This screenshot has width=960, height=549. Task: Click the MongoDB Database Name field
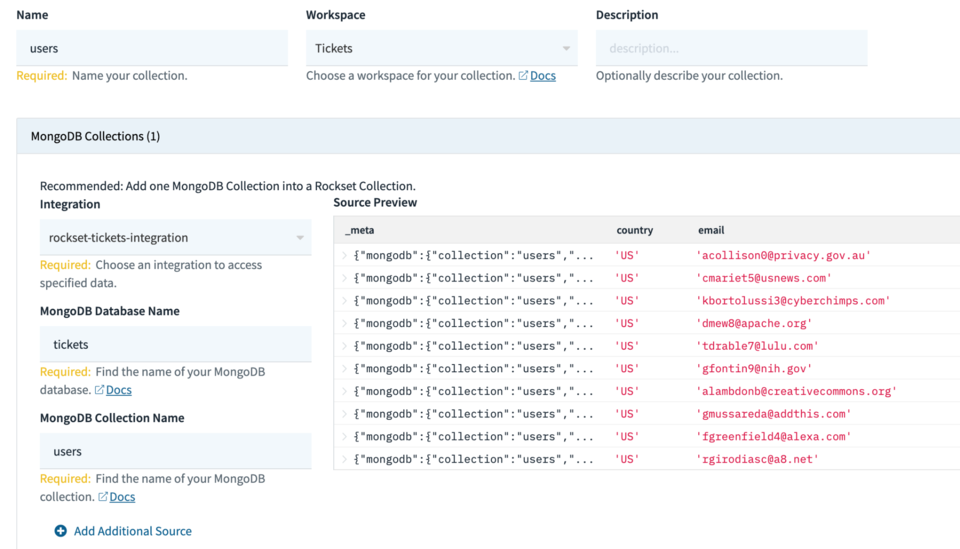(176, 345)
